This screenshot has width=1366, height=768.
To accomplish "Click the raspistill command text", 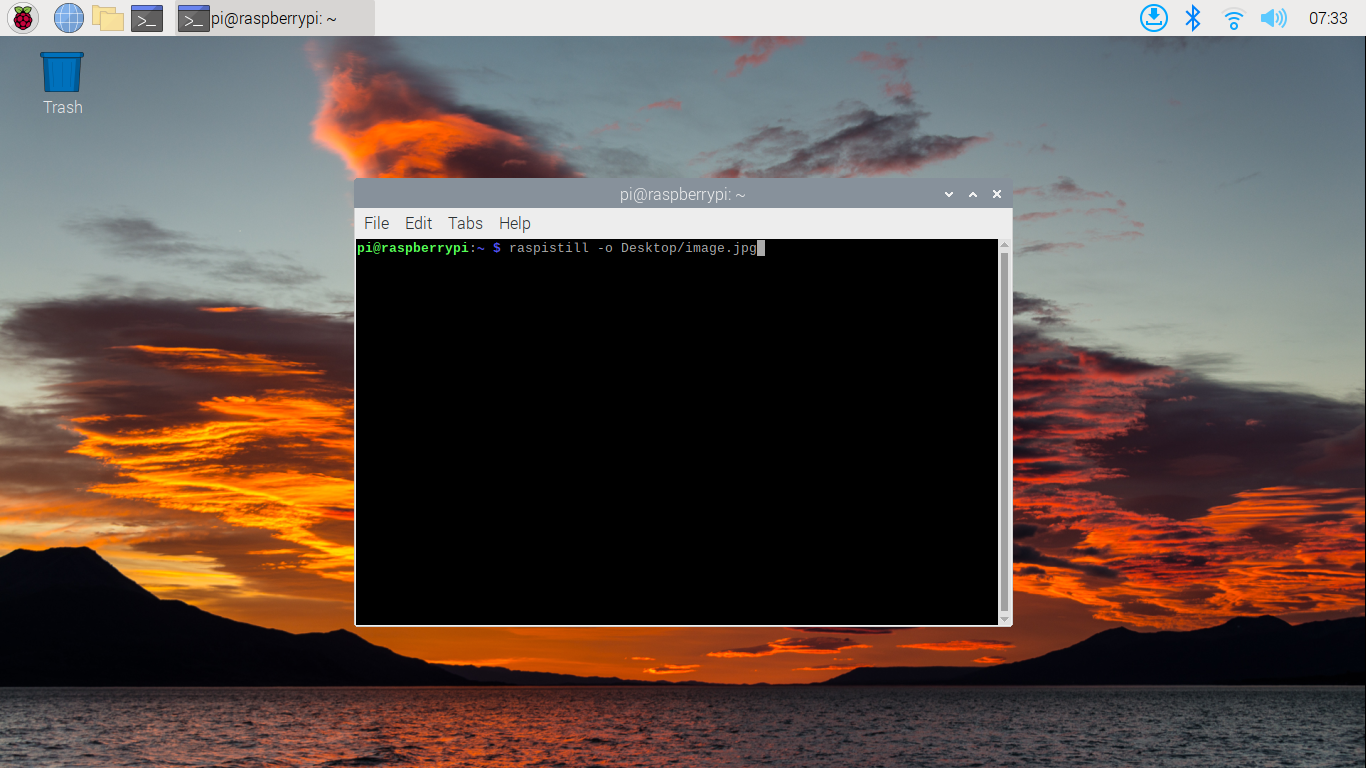I will (x=549, y=248).
